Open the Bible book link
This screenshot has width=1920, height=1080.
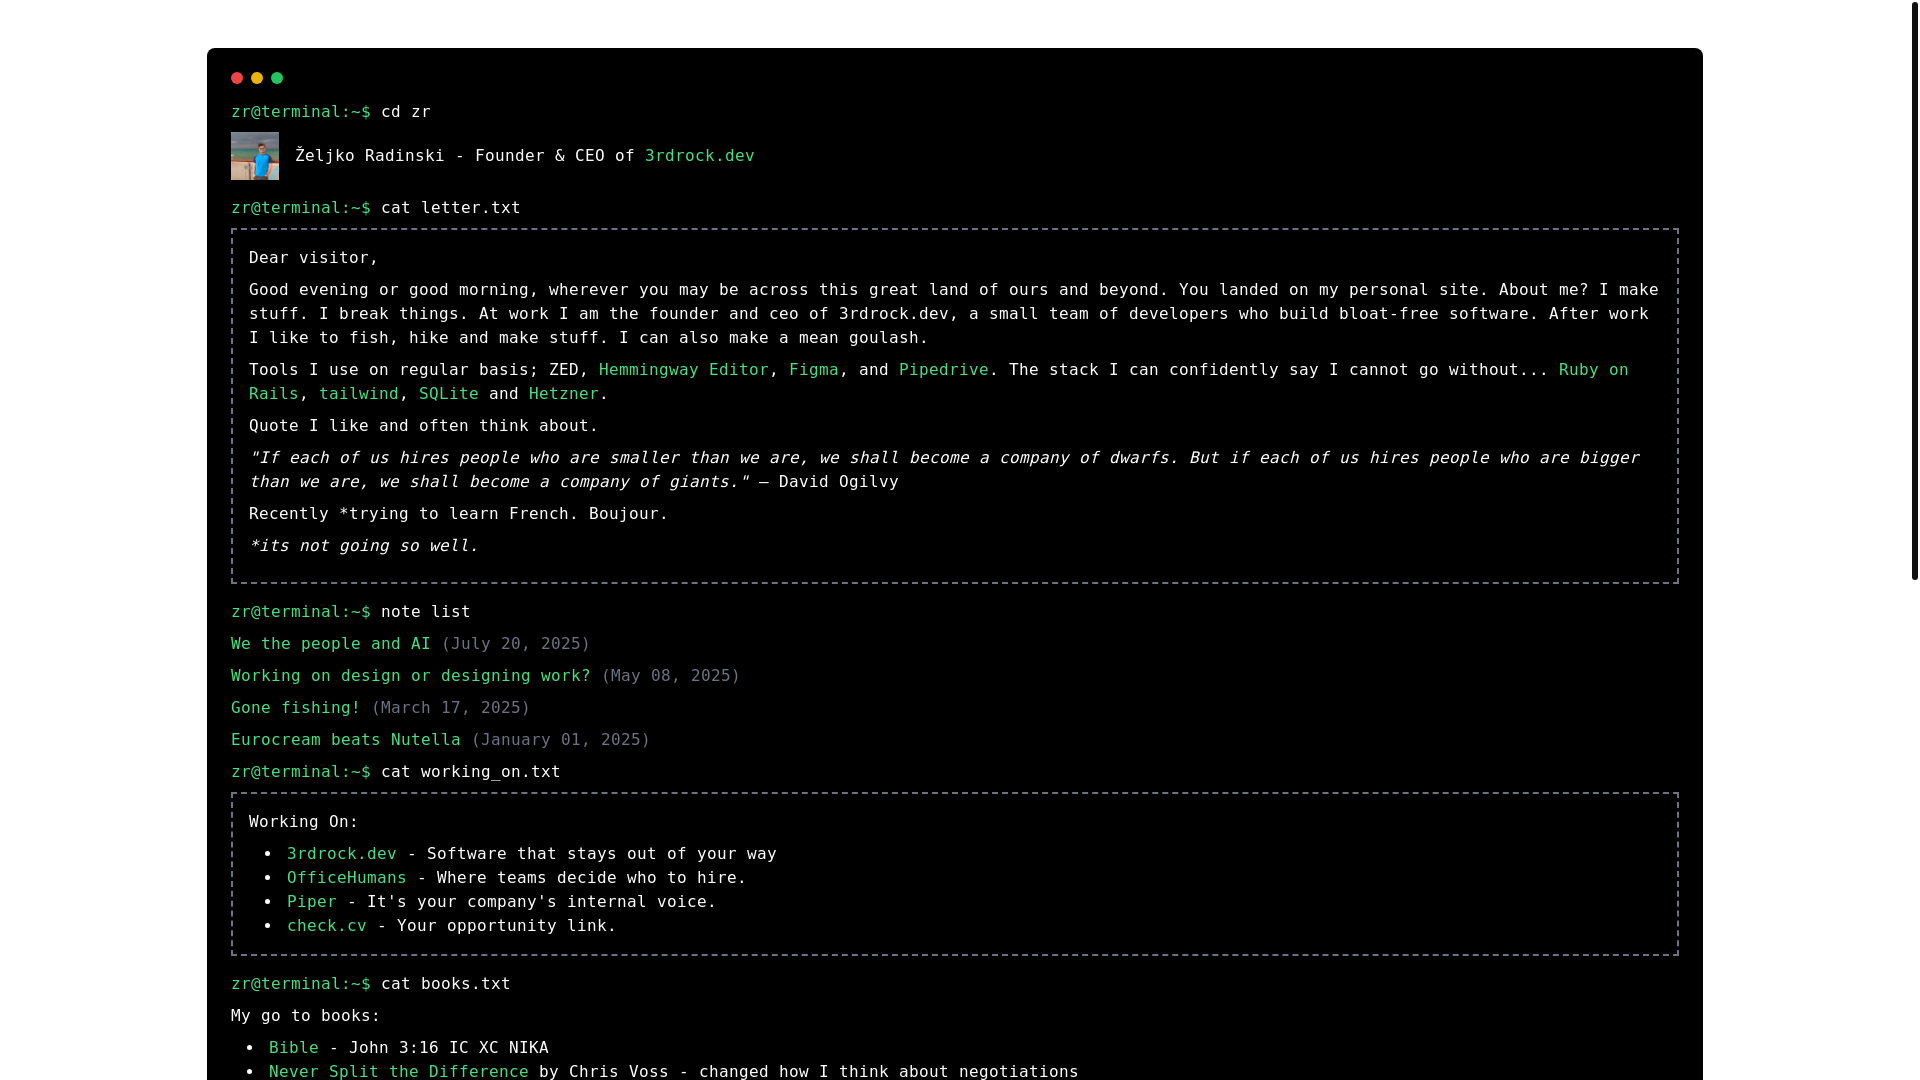294,1048
